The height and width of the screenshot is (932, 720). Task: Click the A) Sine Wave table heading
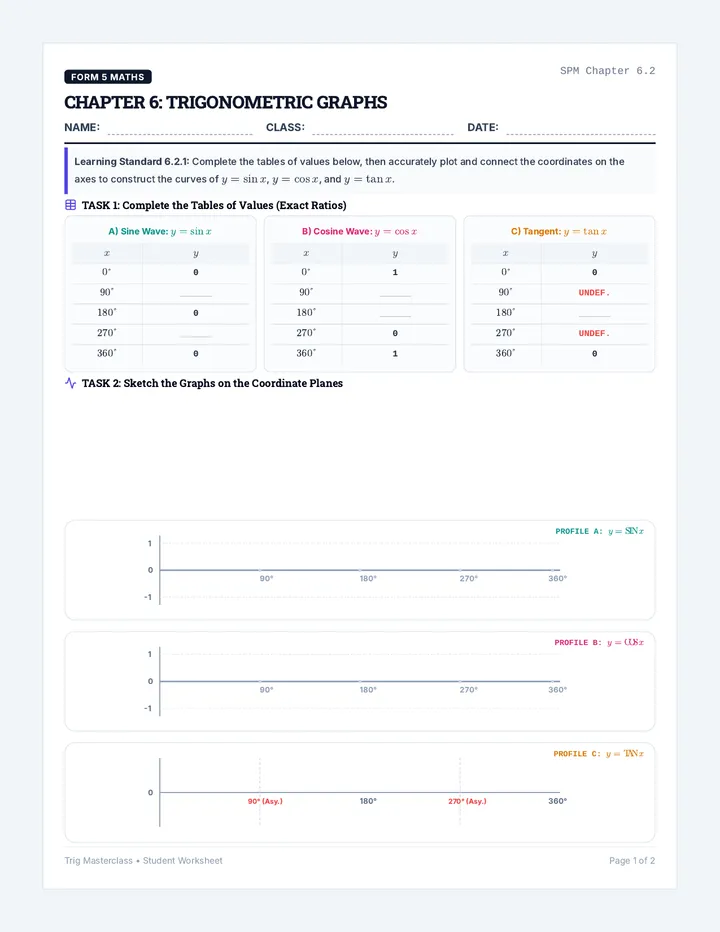click(x=160, y=231)
